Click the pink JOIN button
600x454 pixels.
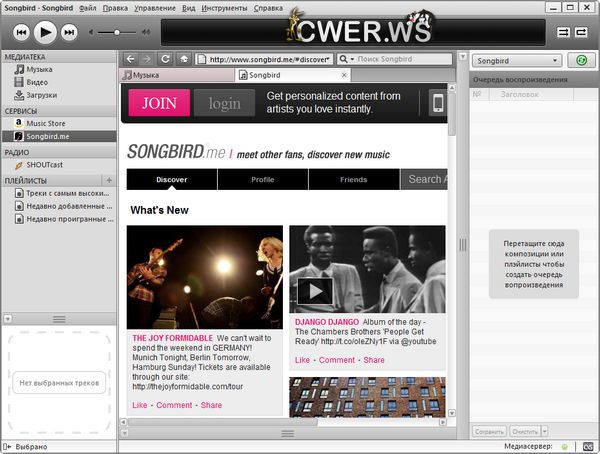159,103
